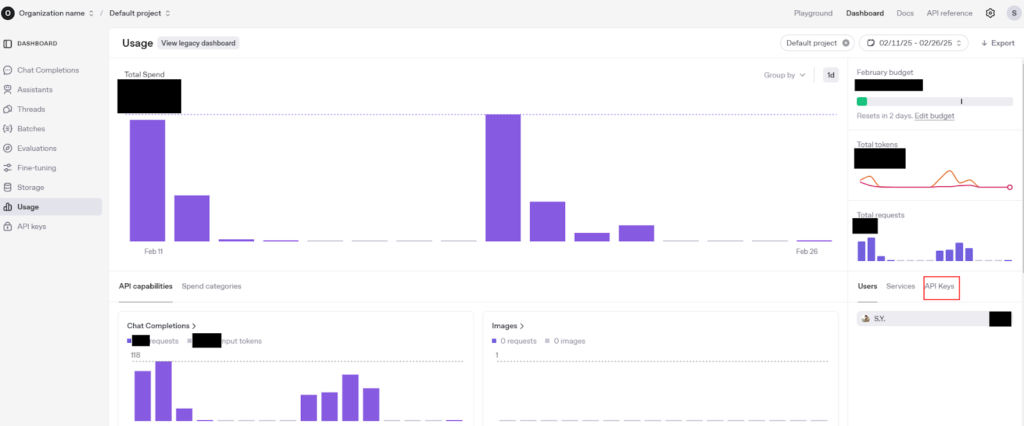Screen dimensions: 1024x426
Task: Click the API keys lock icon
Action: 8,226
